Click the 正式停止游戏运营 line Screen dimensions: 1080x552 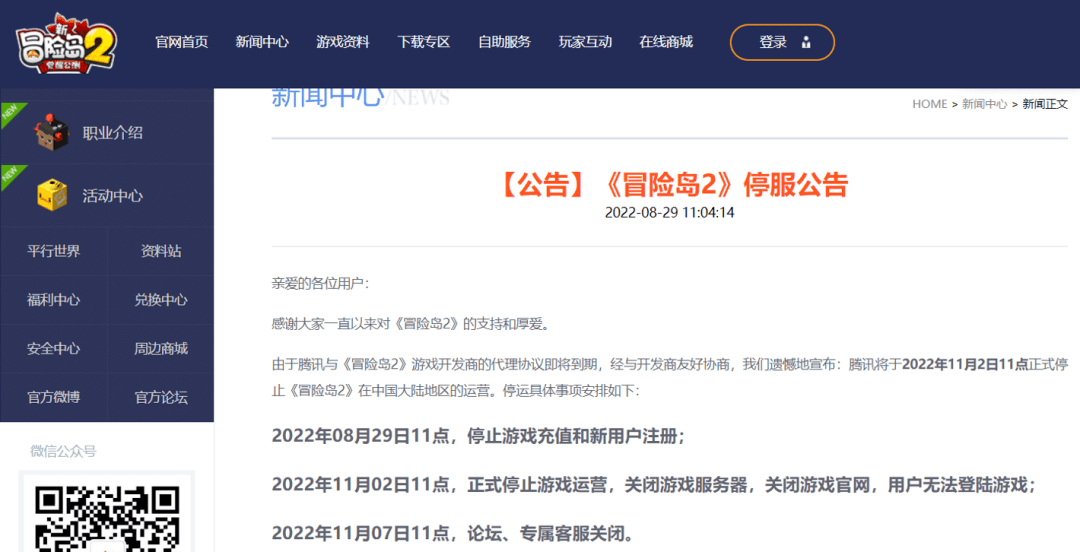(x=654, y=485)
